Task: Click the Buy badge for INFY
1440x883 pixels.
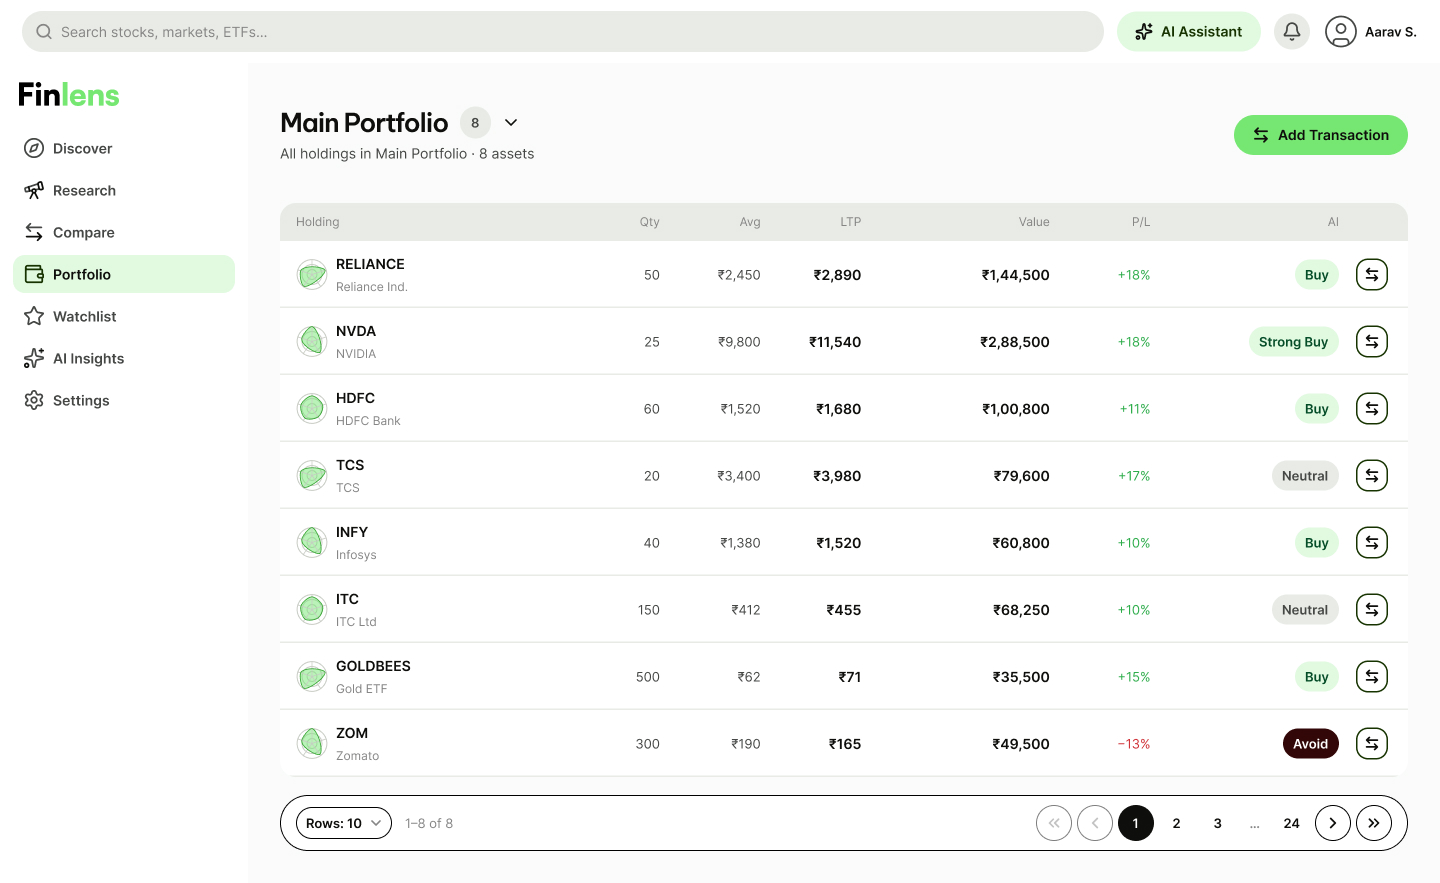Action: click(1317, 542)
